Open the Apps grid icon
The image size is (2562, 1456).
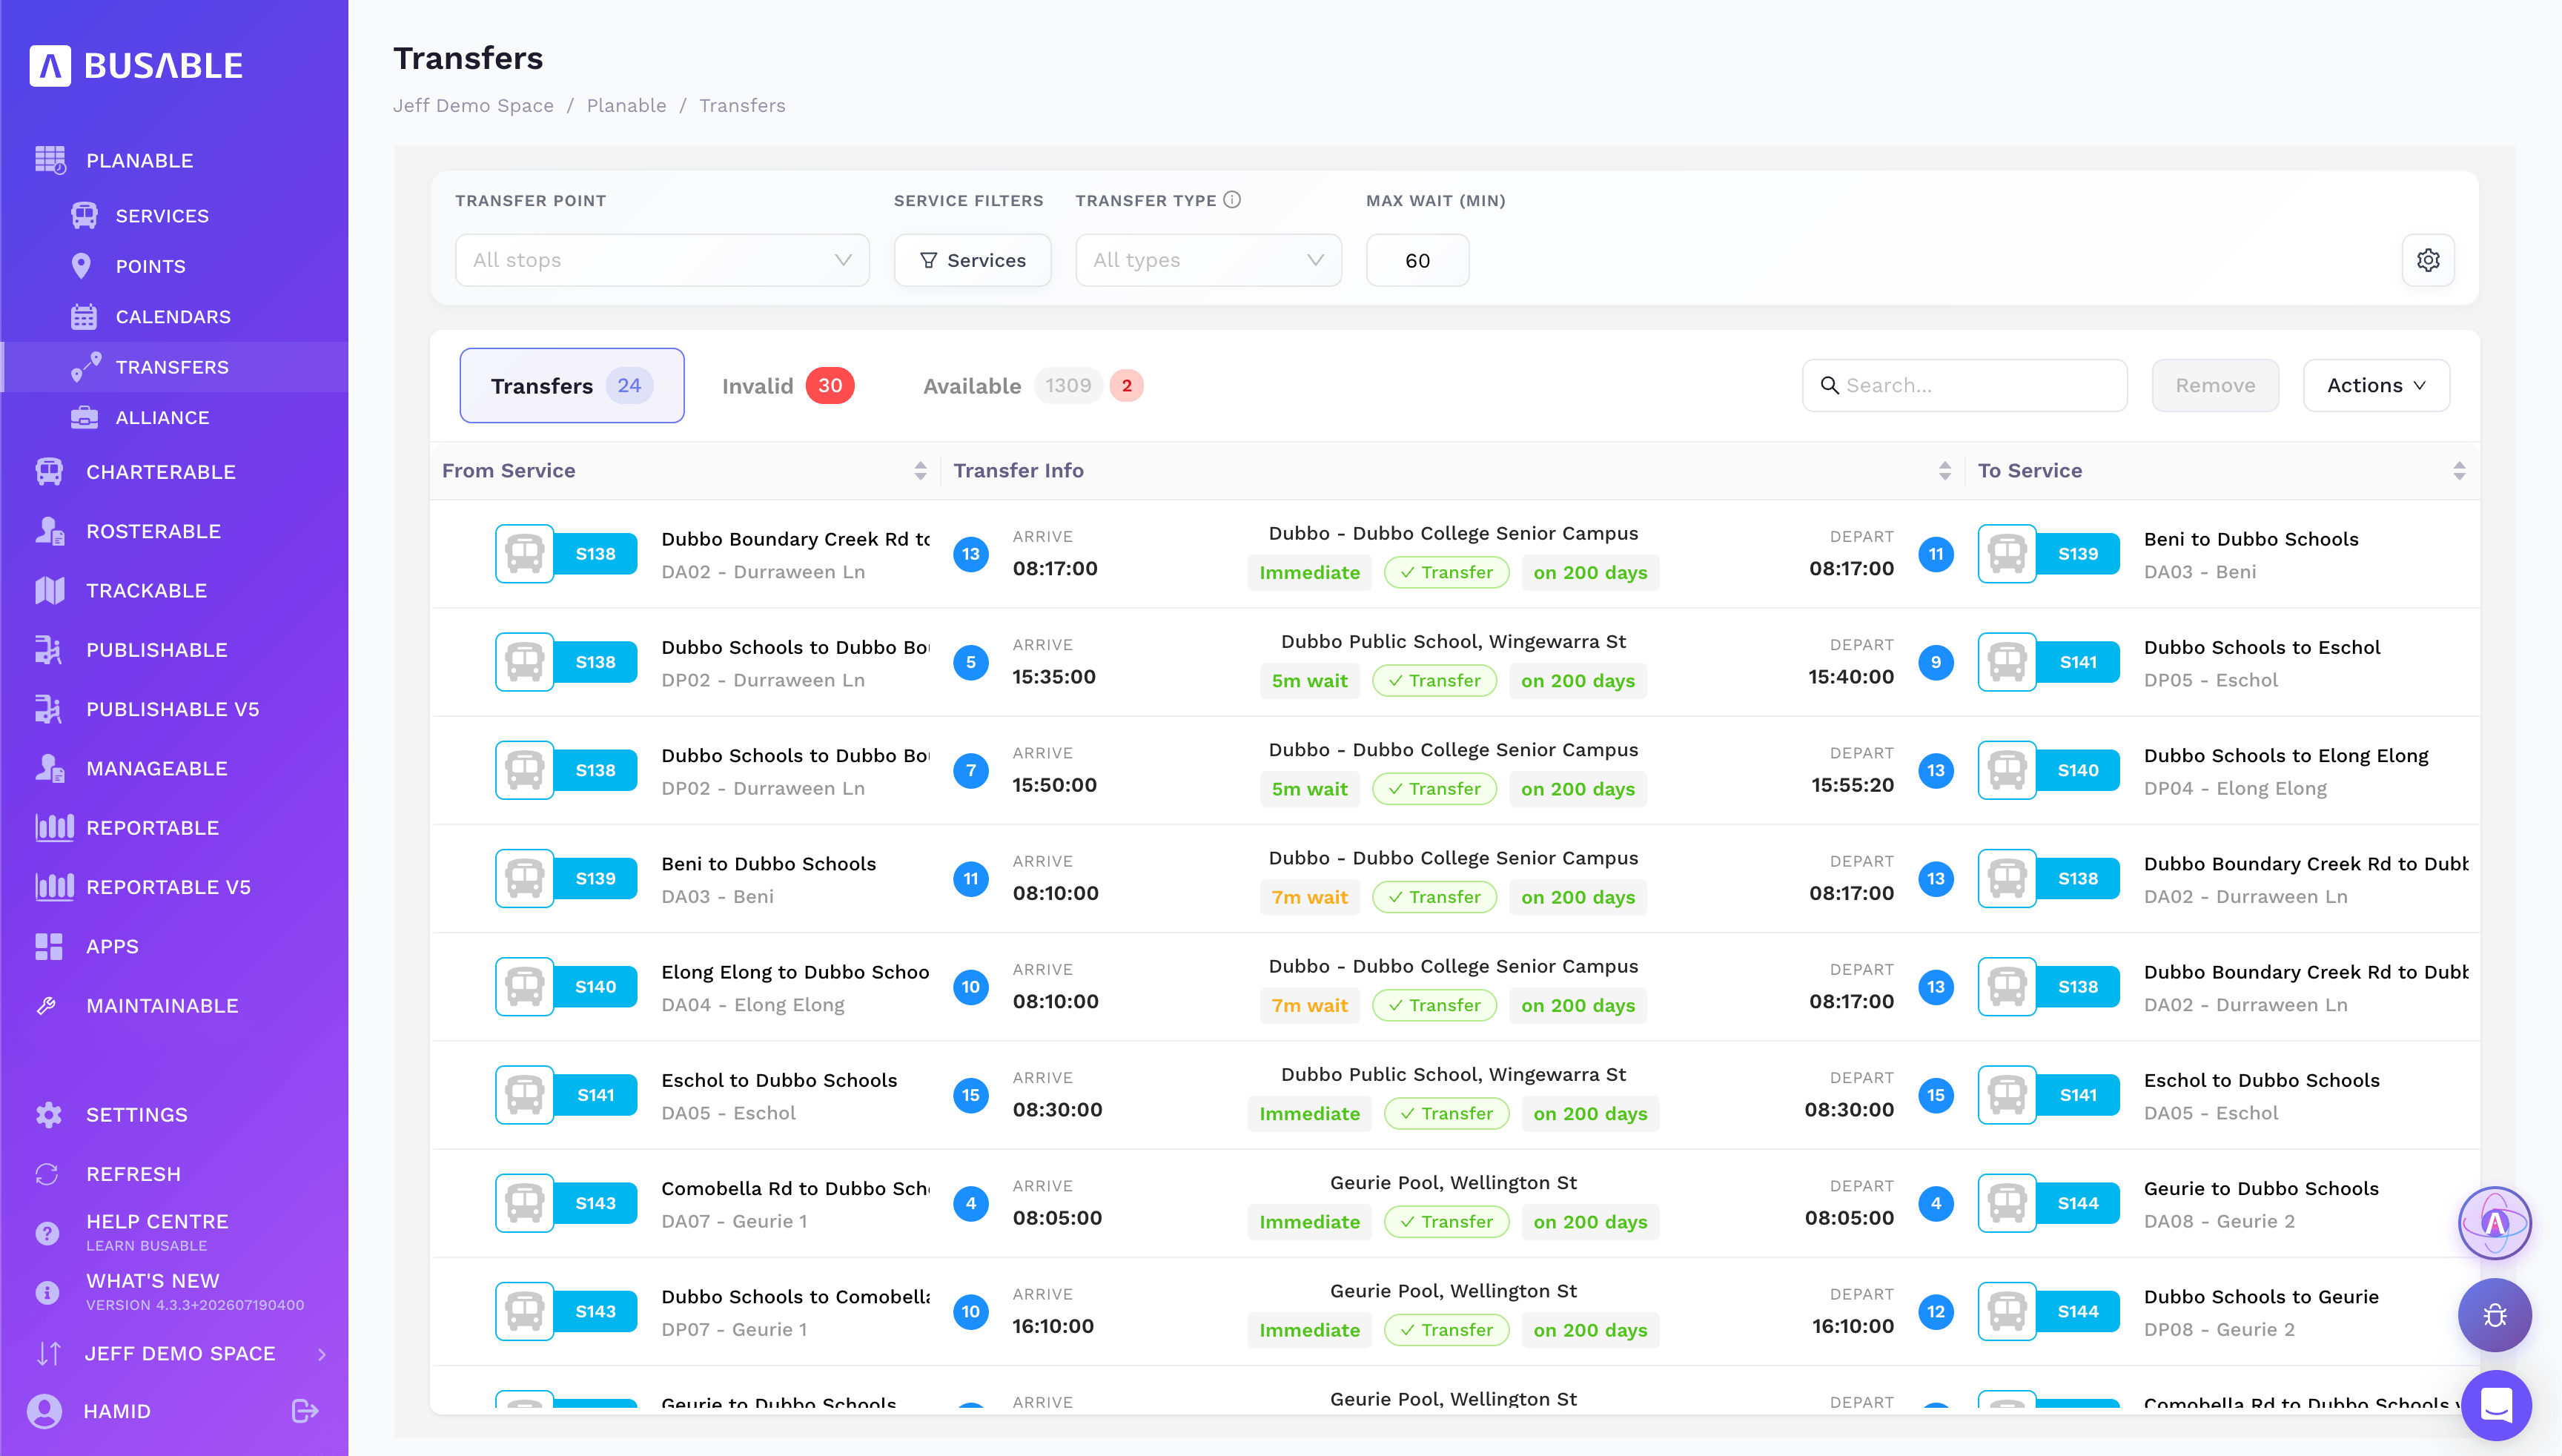click(x=49, y=947)
